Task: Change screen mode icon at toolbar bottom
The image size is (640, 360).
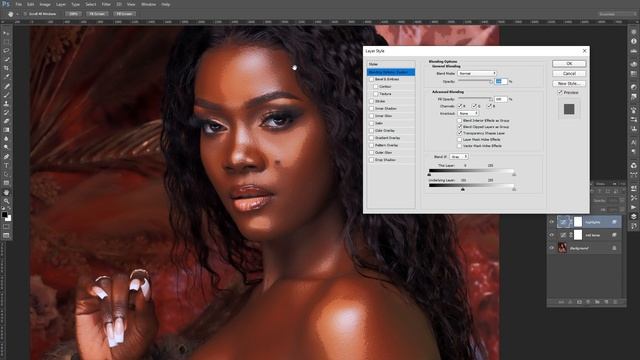Action: pyautogui.click(x=6, y=236)
